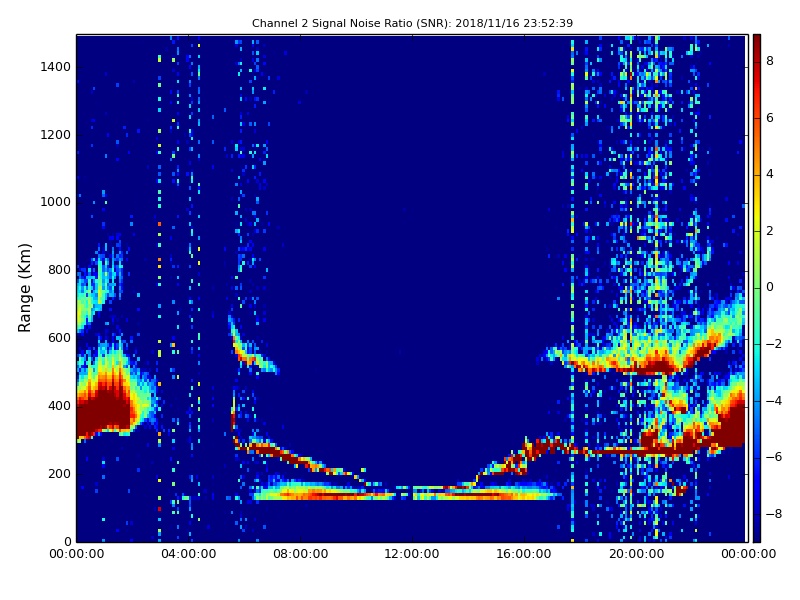Screen dimensions: 800x600
Task: Click the green middle section of the colorbar
Action: pyautogui.click(x=757, y=288)
